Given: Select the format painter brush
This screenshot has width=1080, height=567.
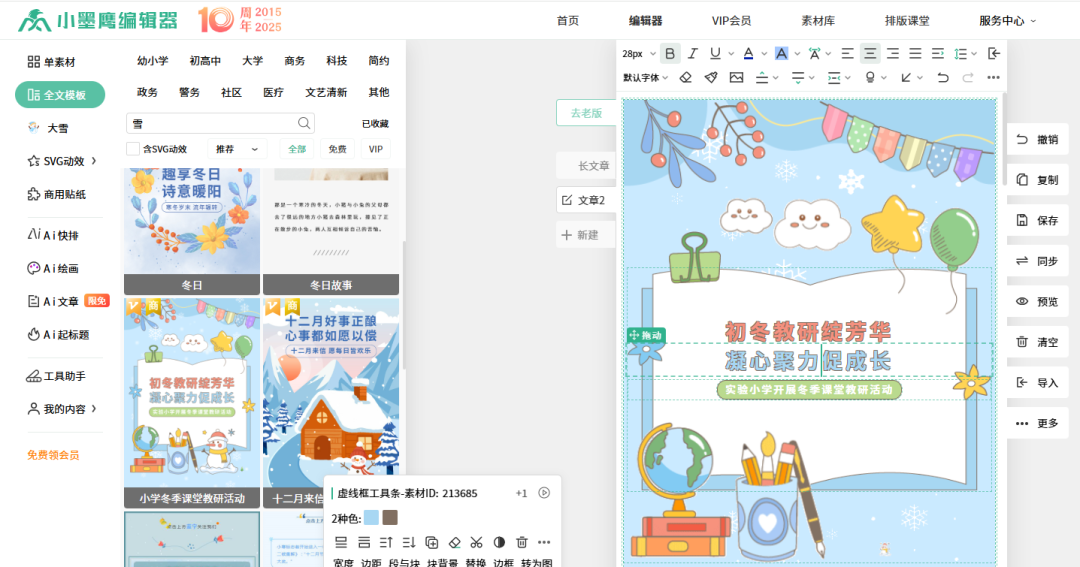Looking at the screenshot, I should pos(711,77).
